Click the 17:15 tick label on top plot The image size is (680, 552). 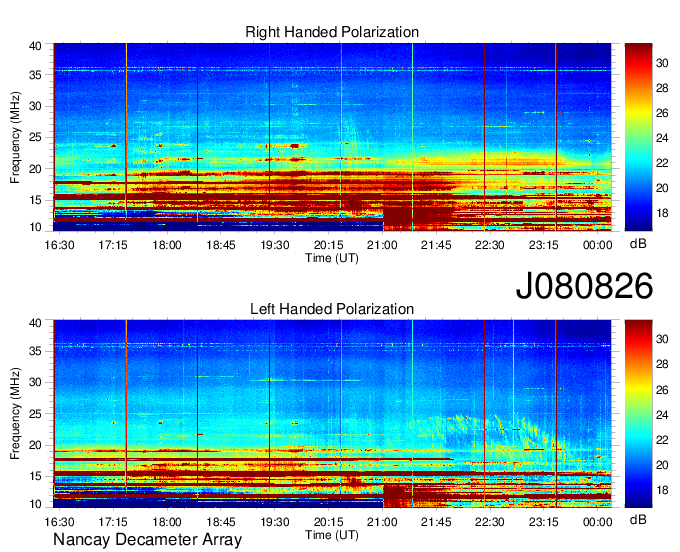point(113,245)
